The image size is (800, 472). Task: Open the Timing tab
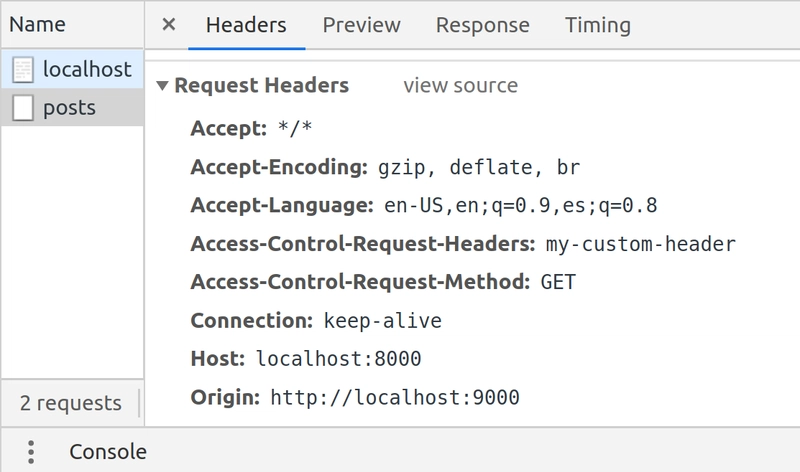(598, 25)
